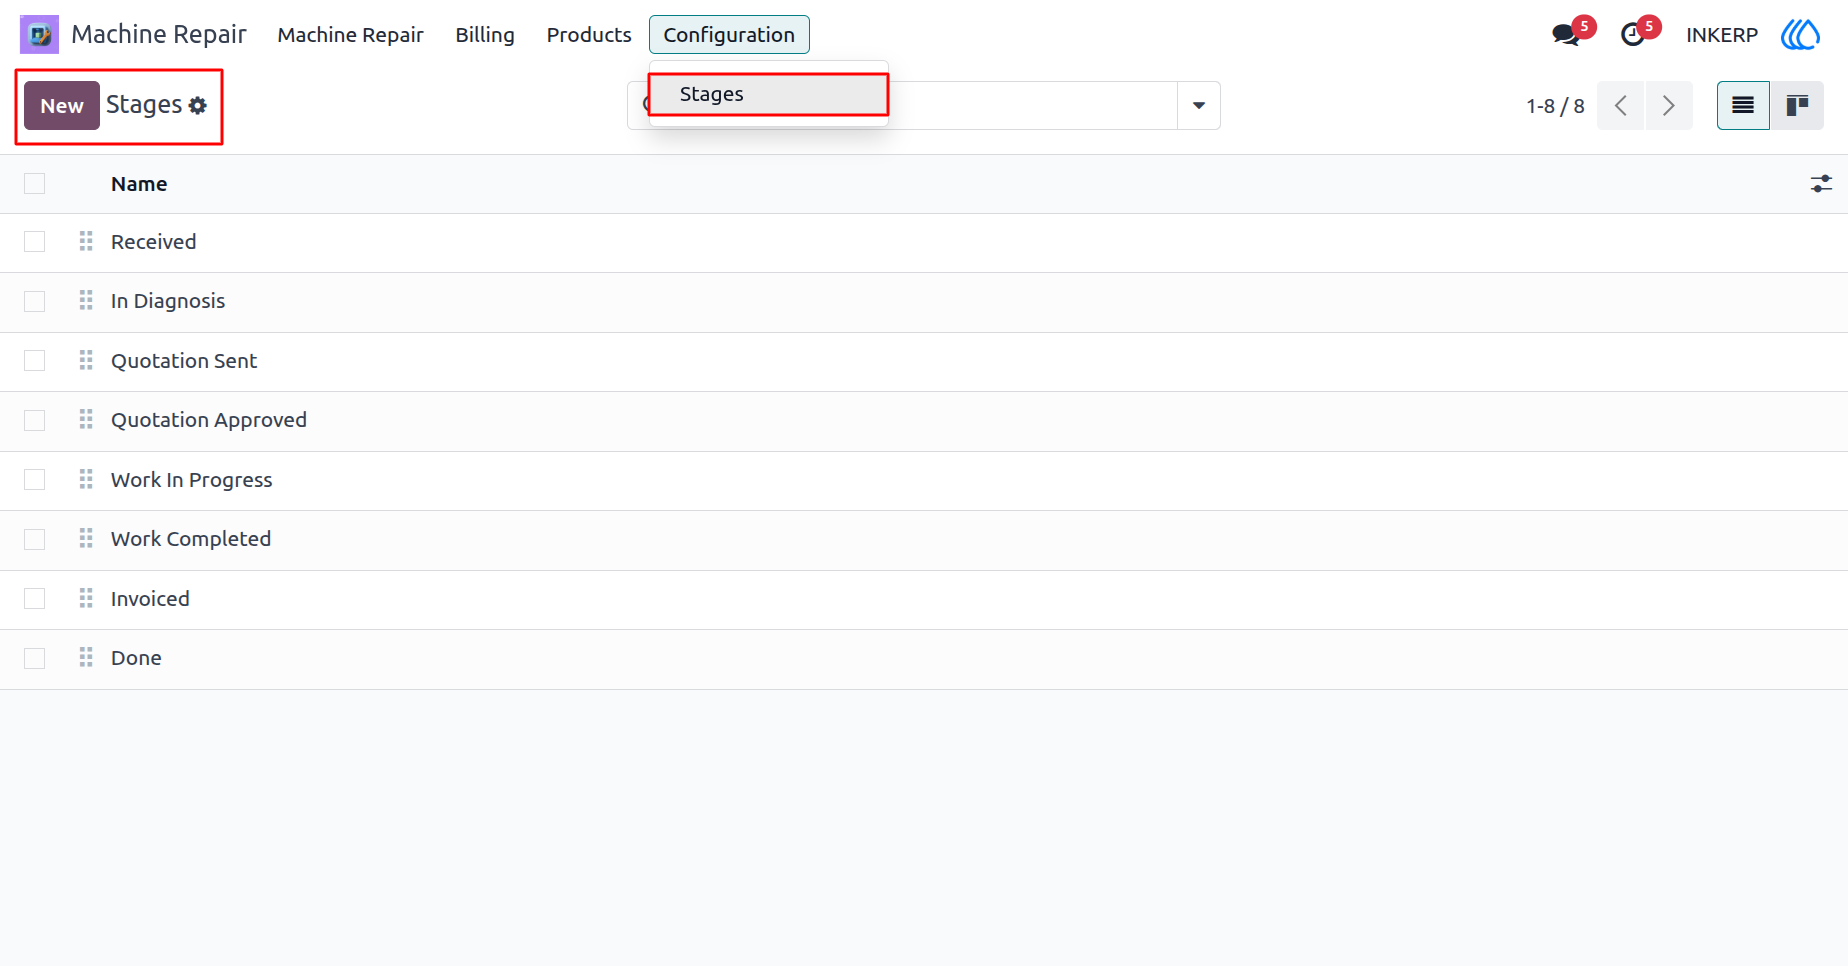Check the Quotation Approved row checkbox
The image size is (1848, 966).
click(35, 420)
